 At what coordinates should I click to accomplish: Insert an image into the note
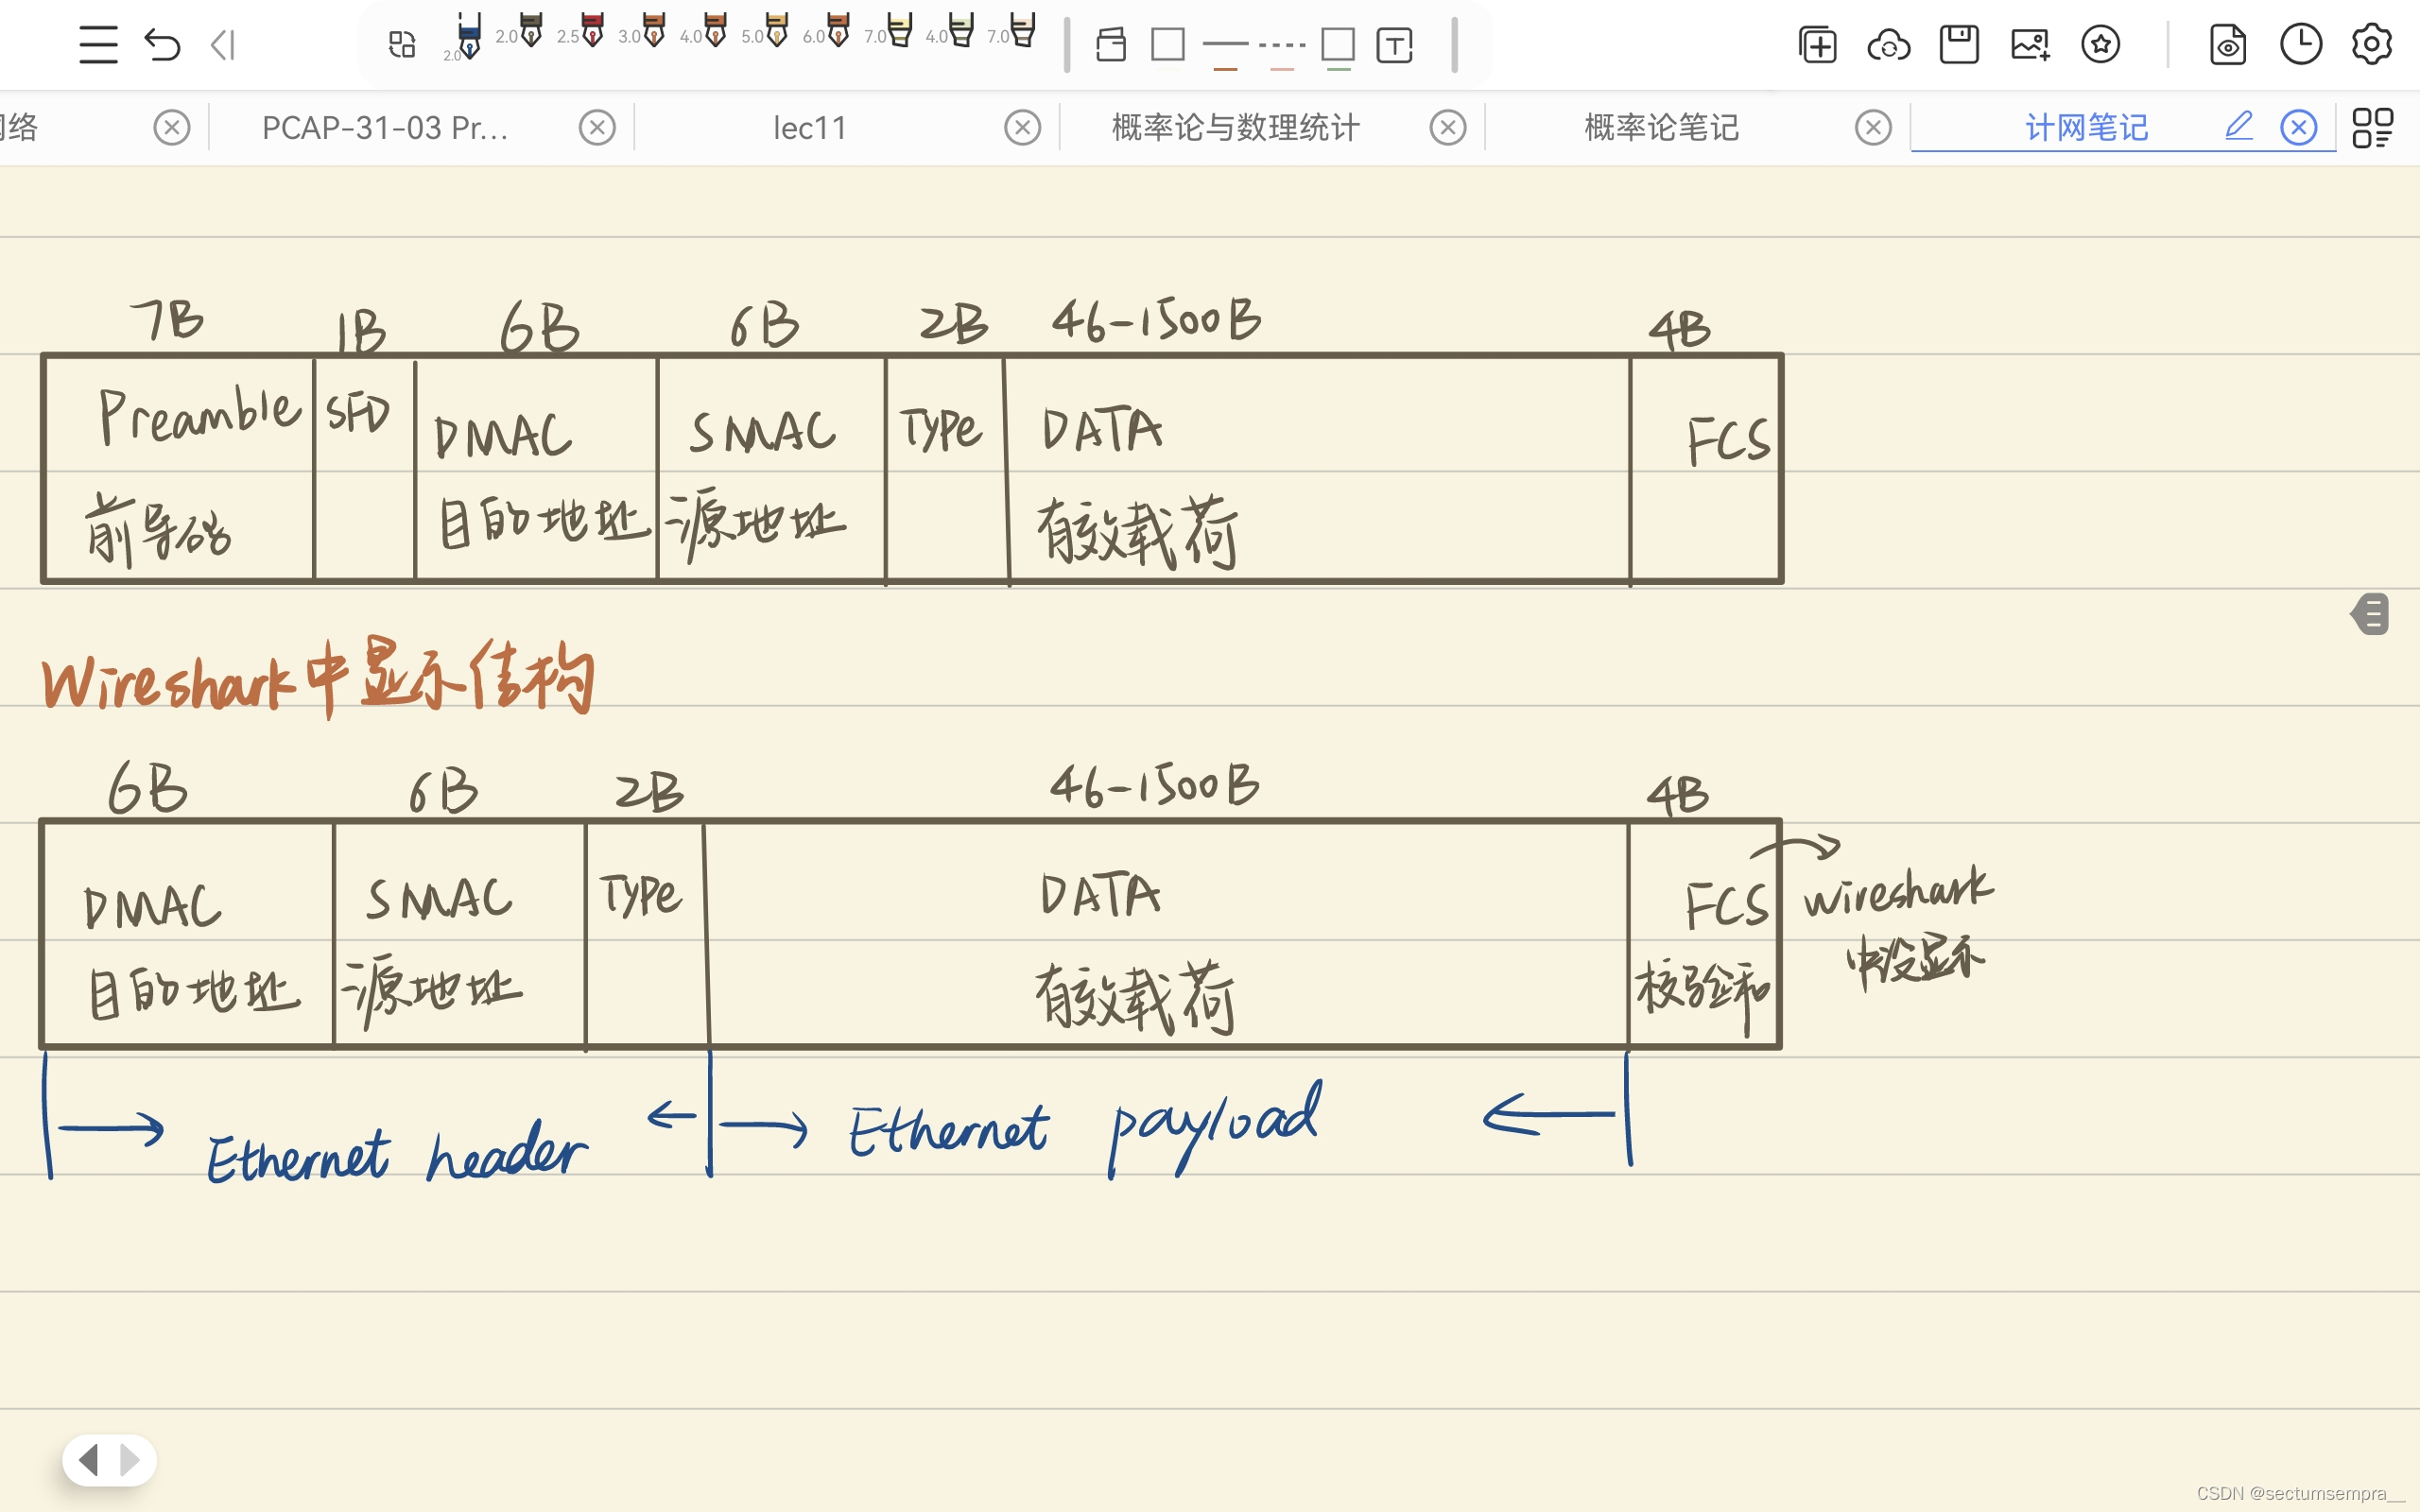2030,45
